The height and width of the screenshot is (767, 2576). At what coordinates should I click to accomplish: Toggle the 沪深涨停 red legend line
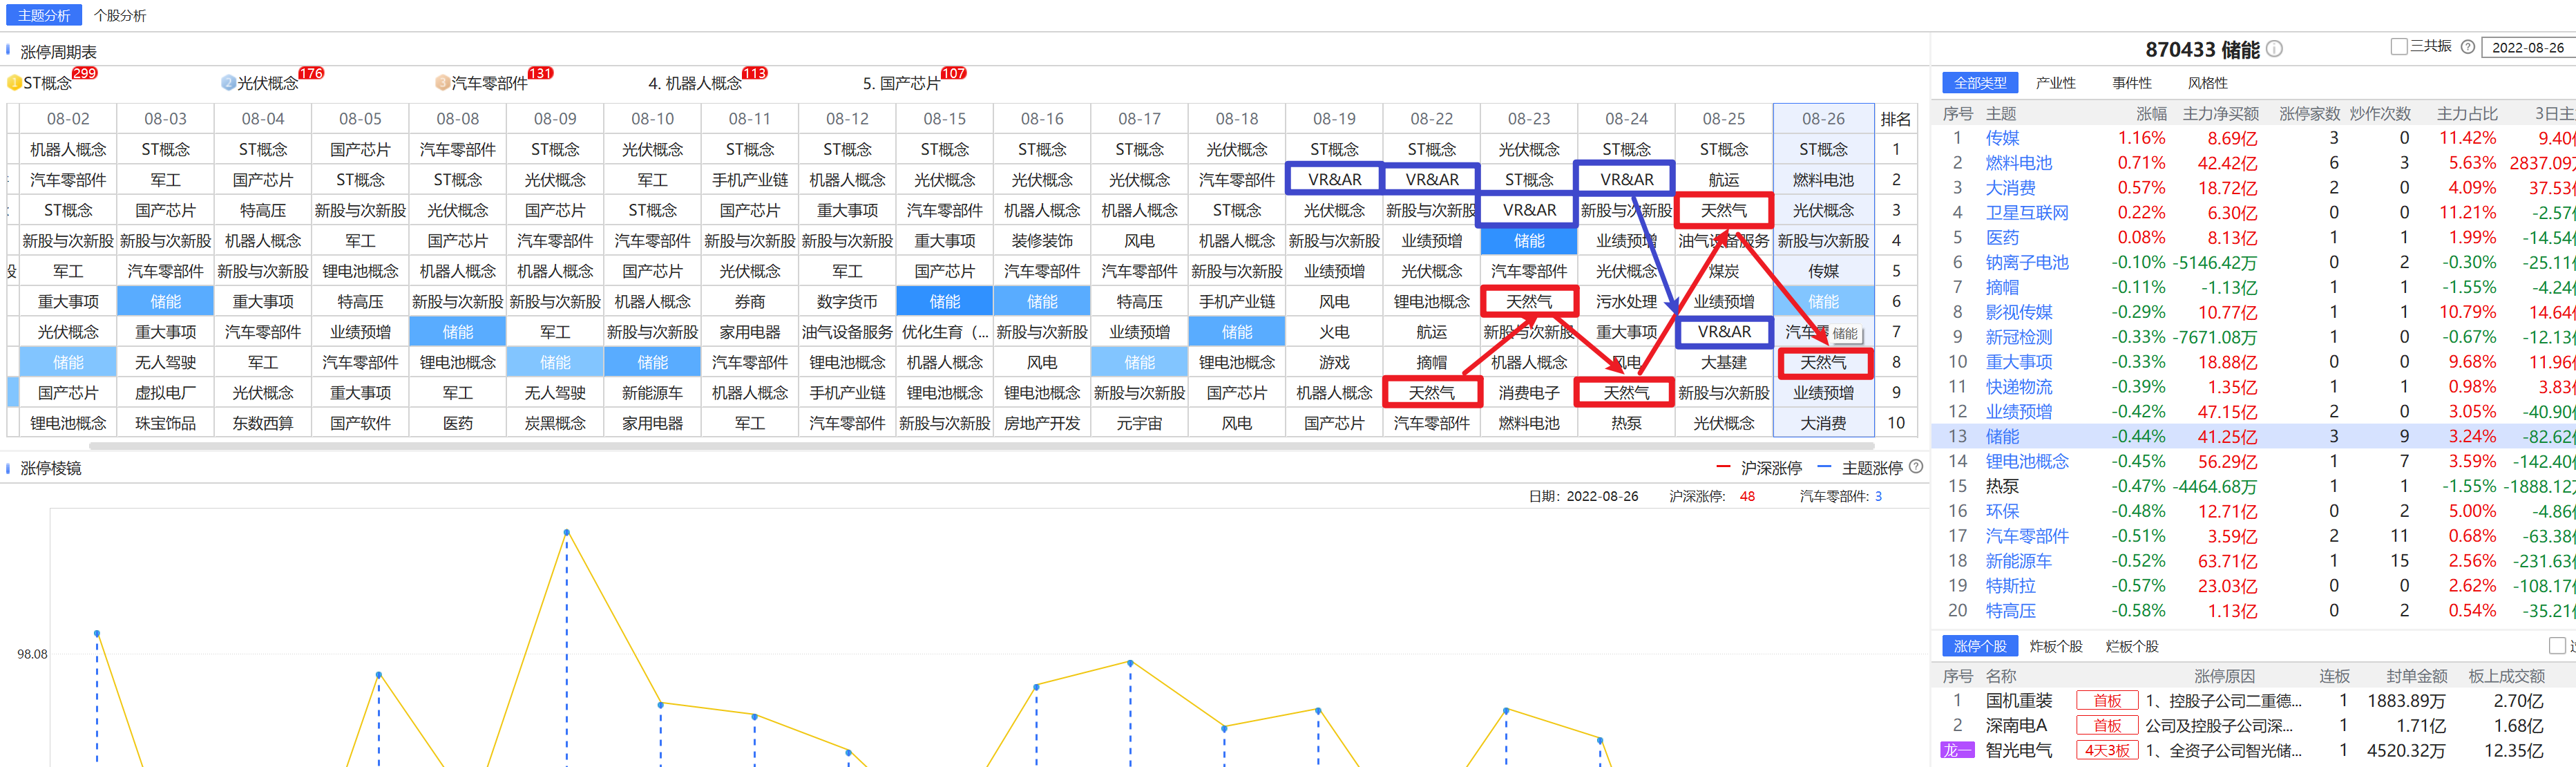pos(1723,467)
